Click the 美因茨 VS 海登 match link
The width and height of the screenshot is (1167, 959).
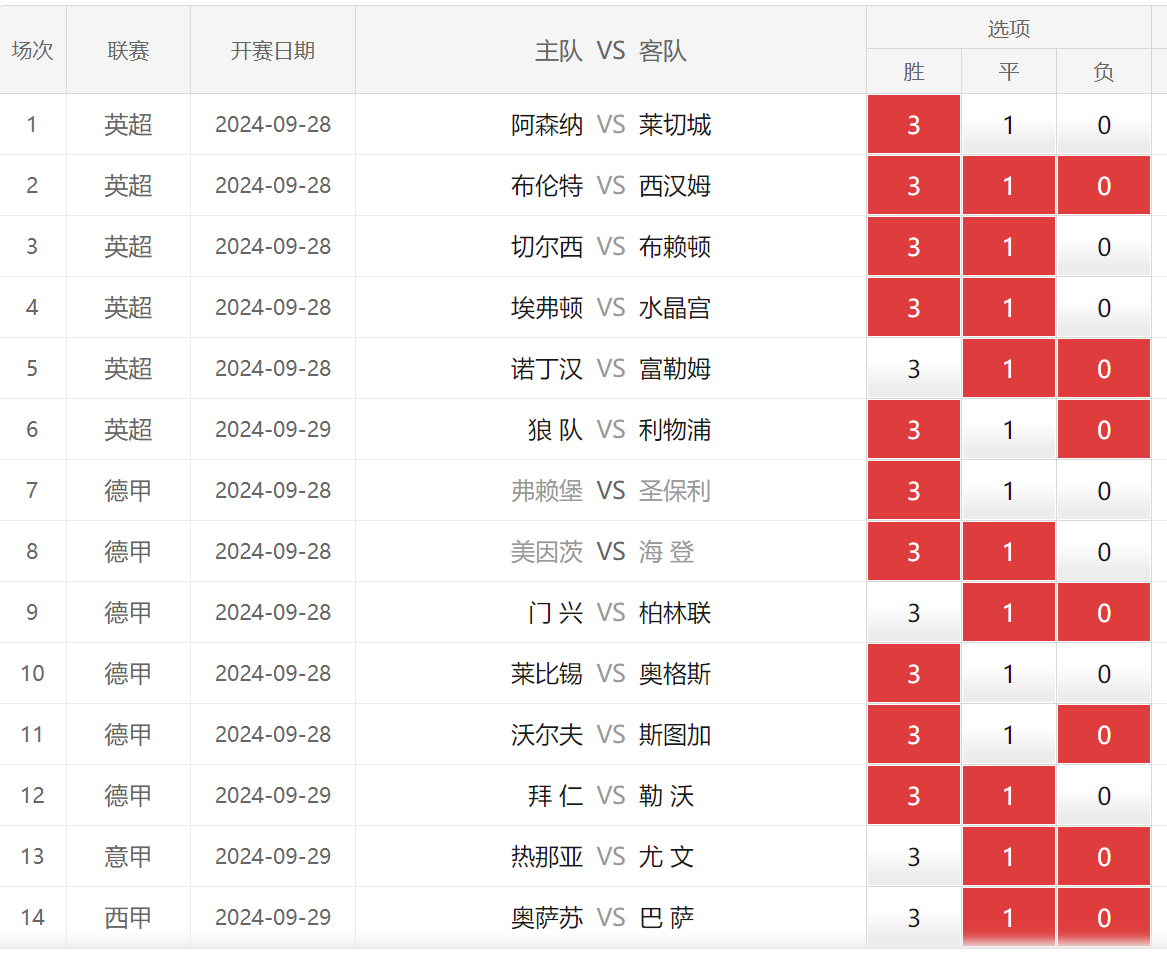pyautogui.click(x=603, y=551)
